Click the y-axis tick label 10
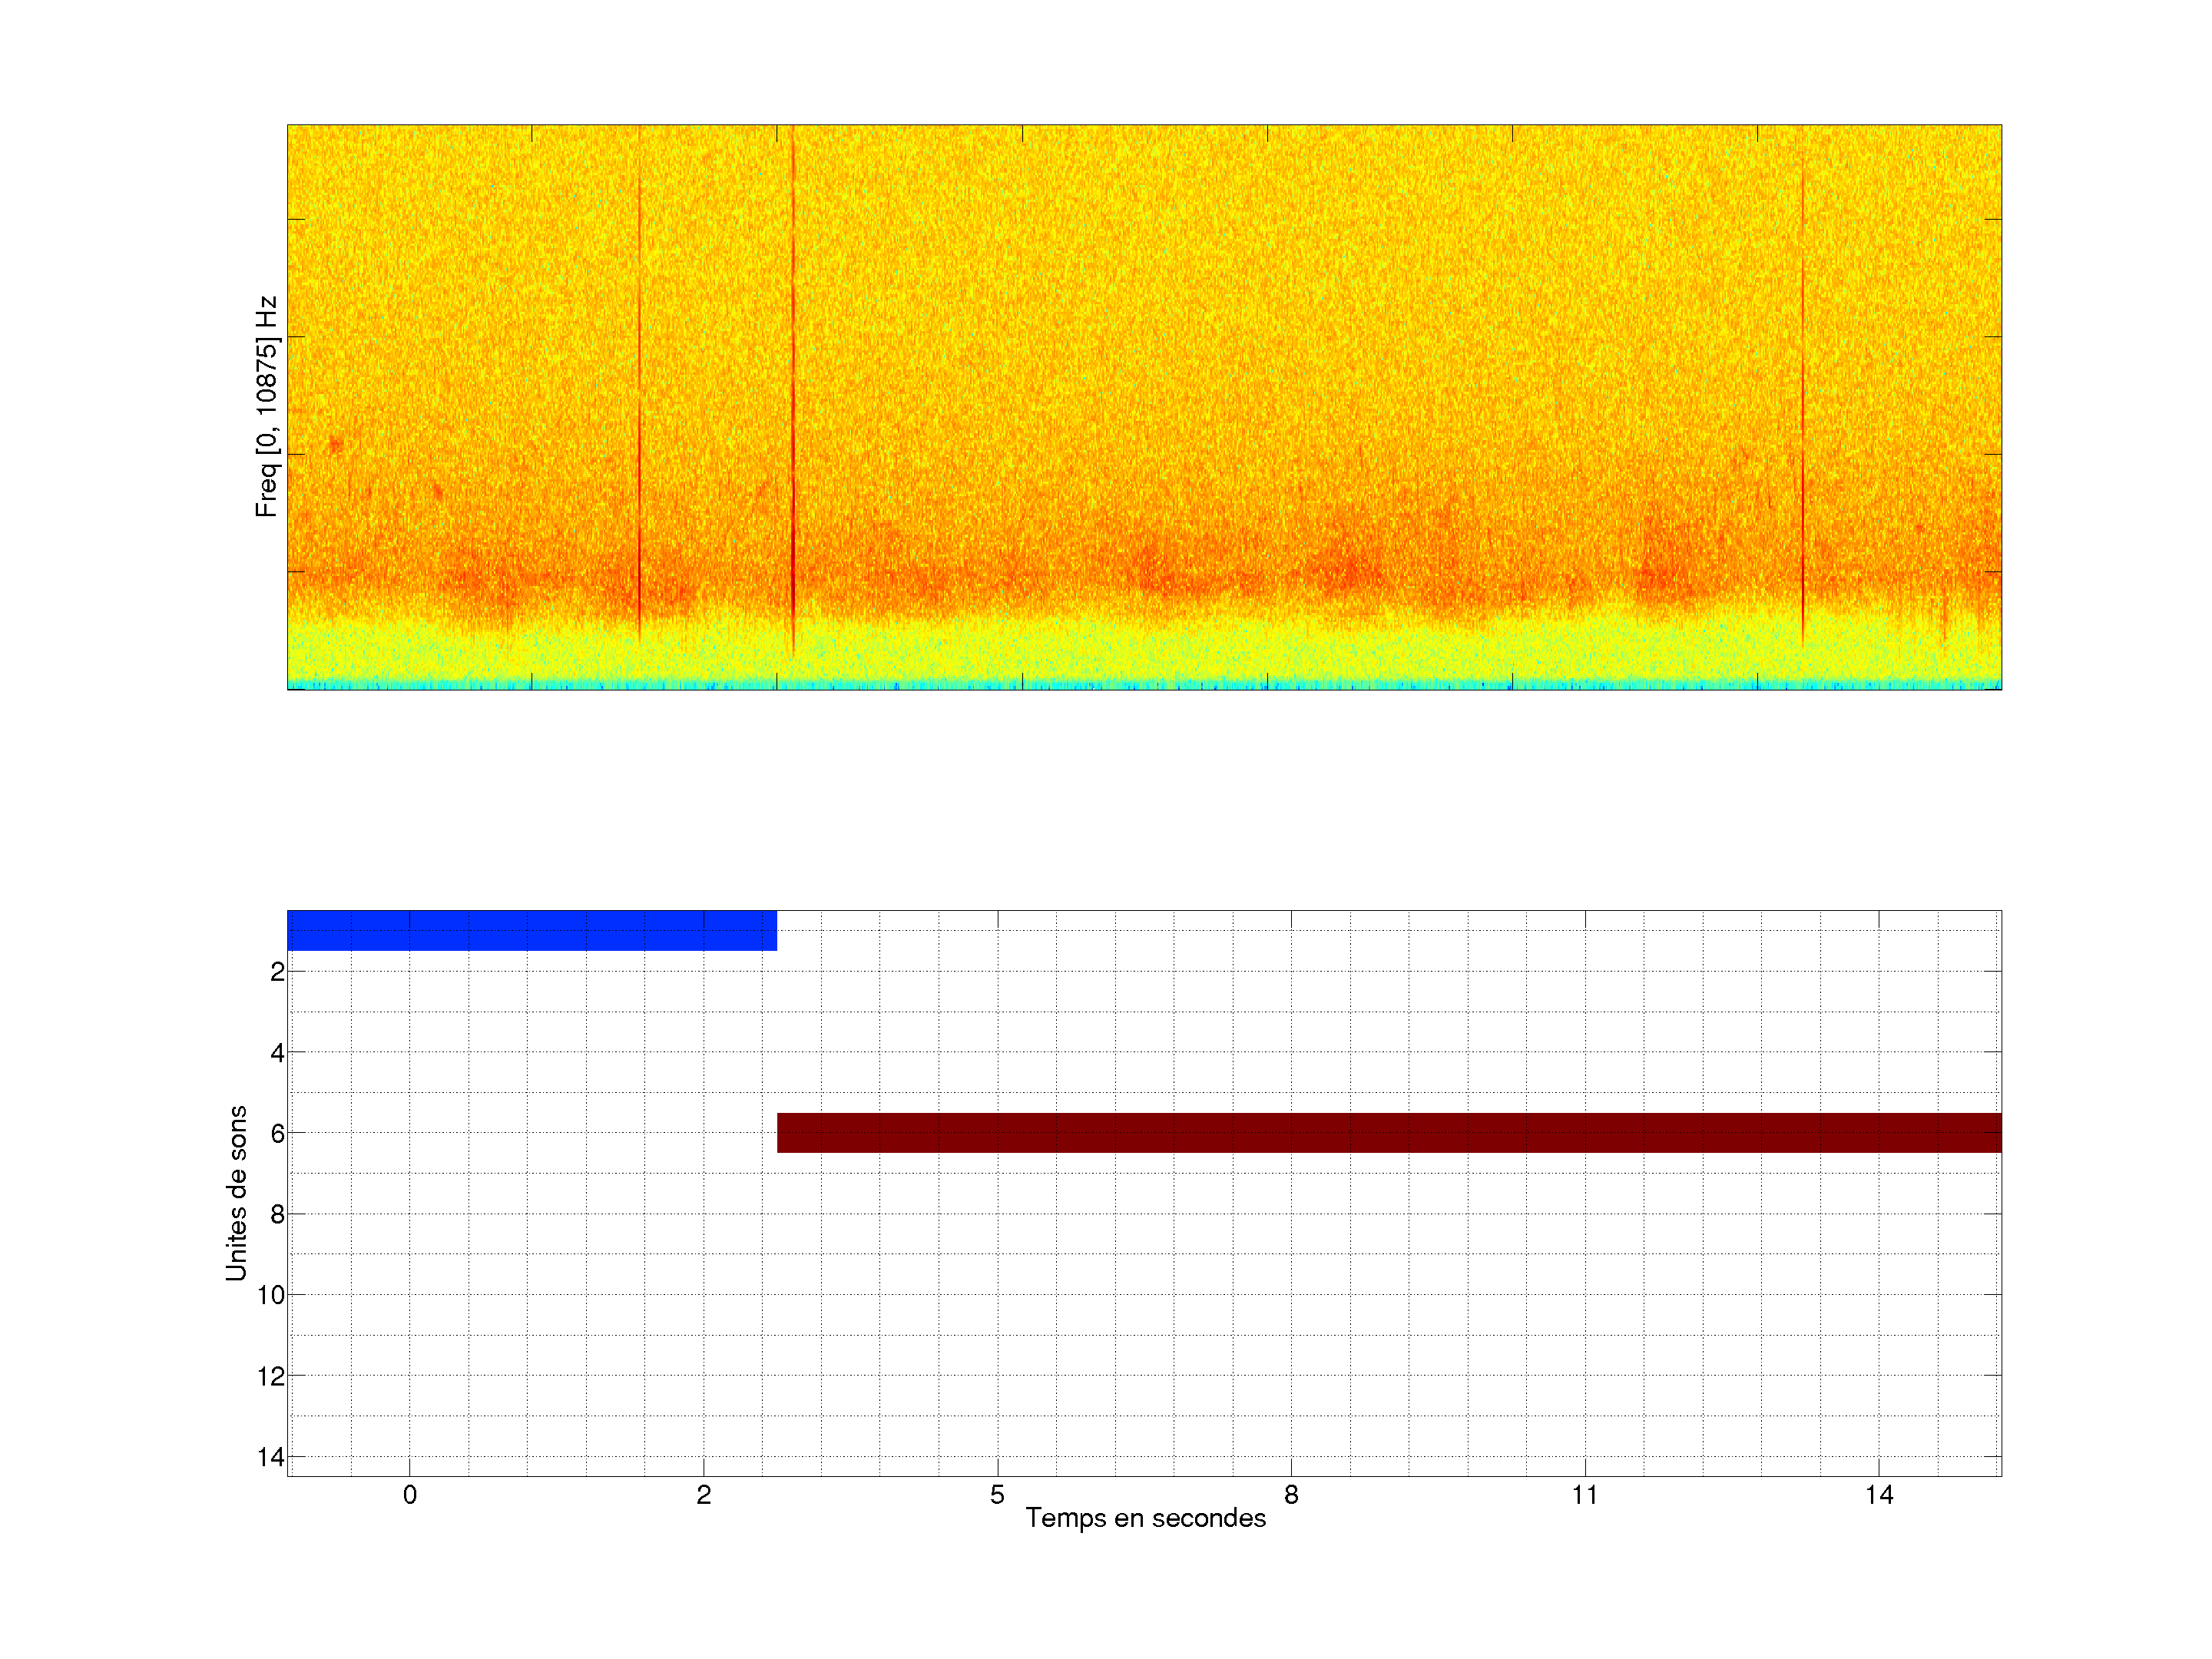 271,1295
